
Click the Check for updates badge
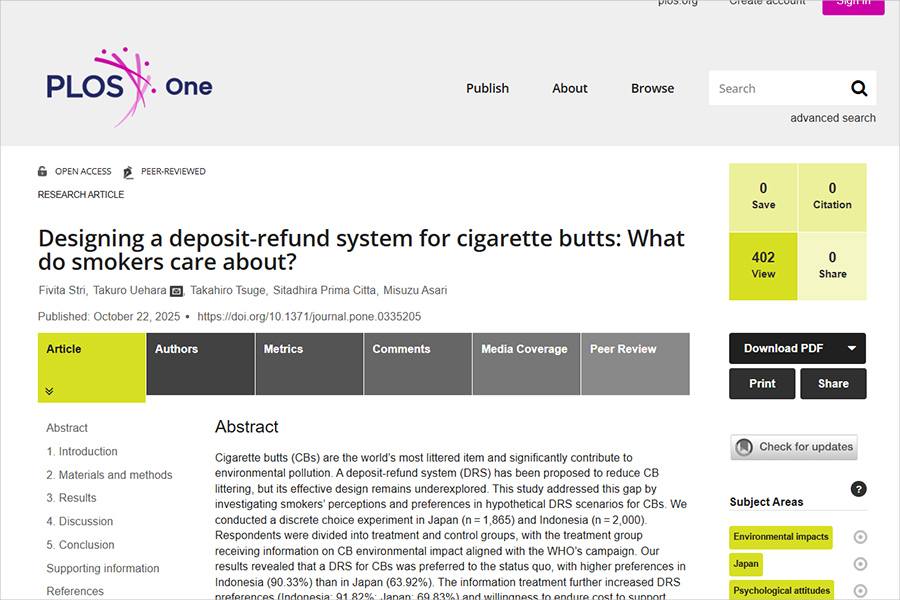(x=794, y=447)
